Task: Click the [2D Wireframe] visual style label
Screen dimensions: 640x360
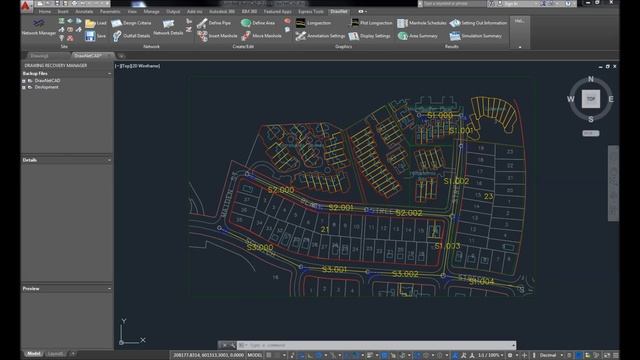Action: (x=144, y=66)
